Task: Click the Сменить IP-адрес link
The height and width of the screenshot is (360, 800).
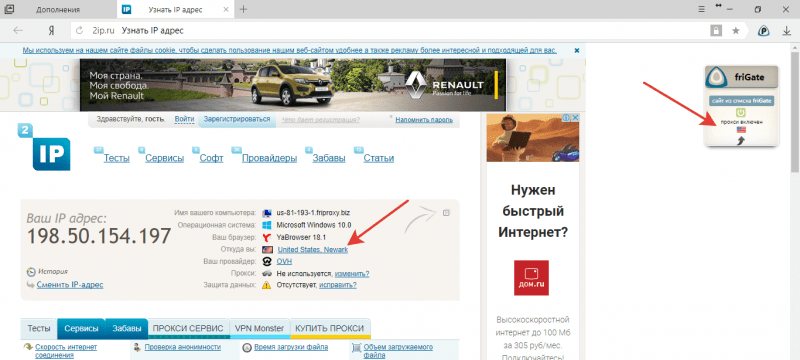Action: click(x=70, y=285)
